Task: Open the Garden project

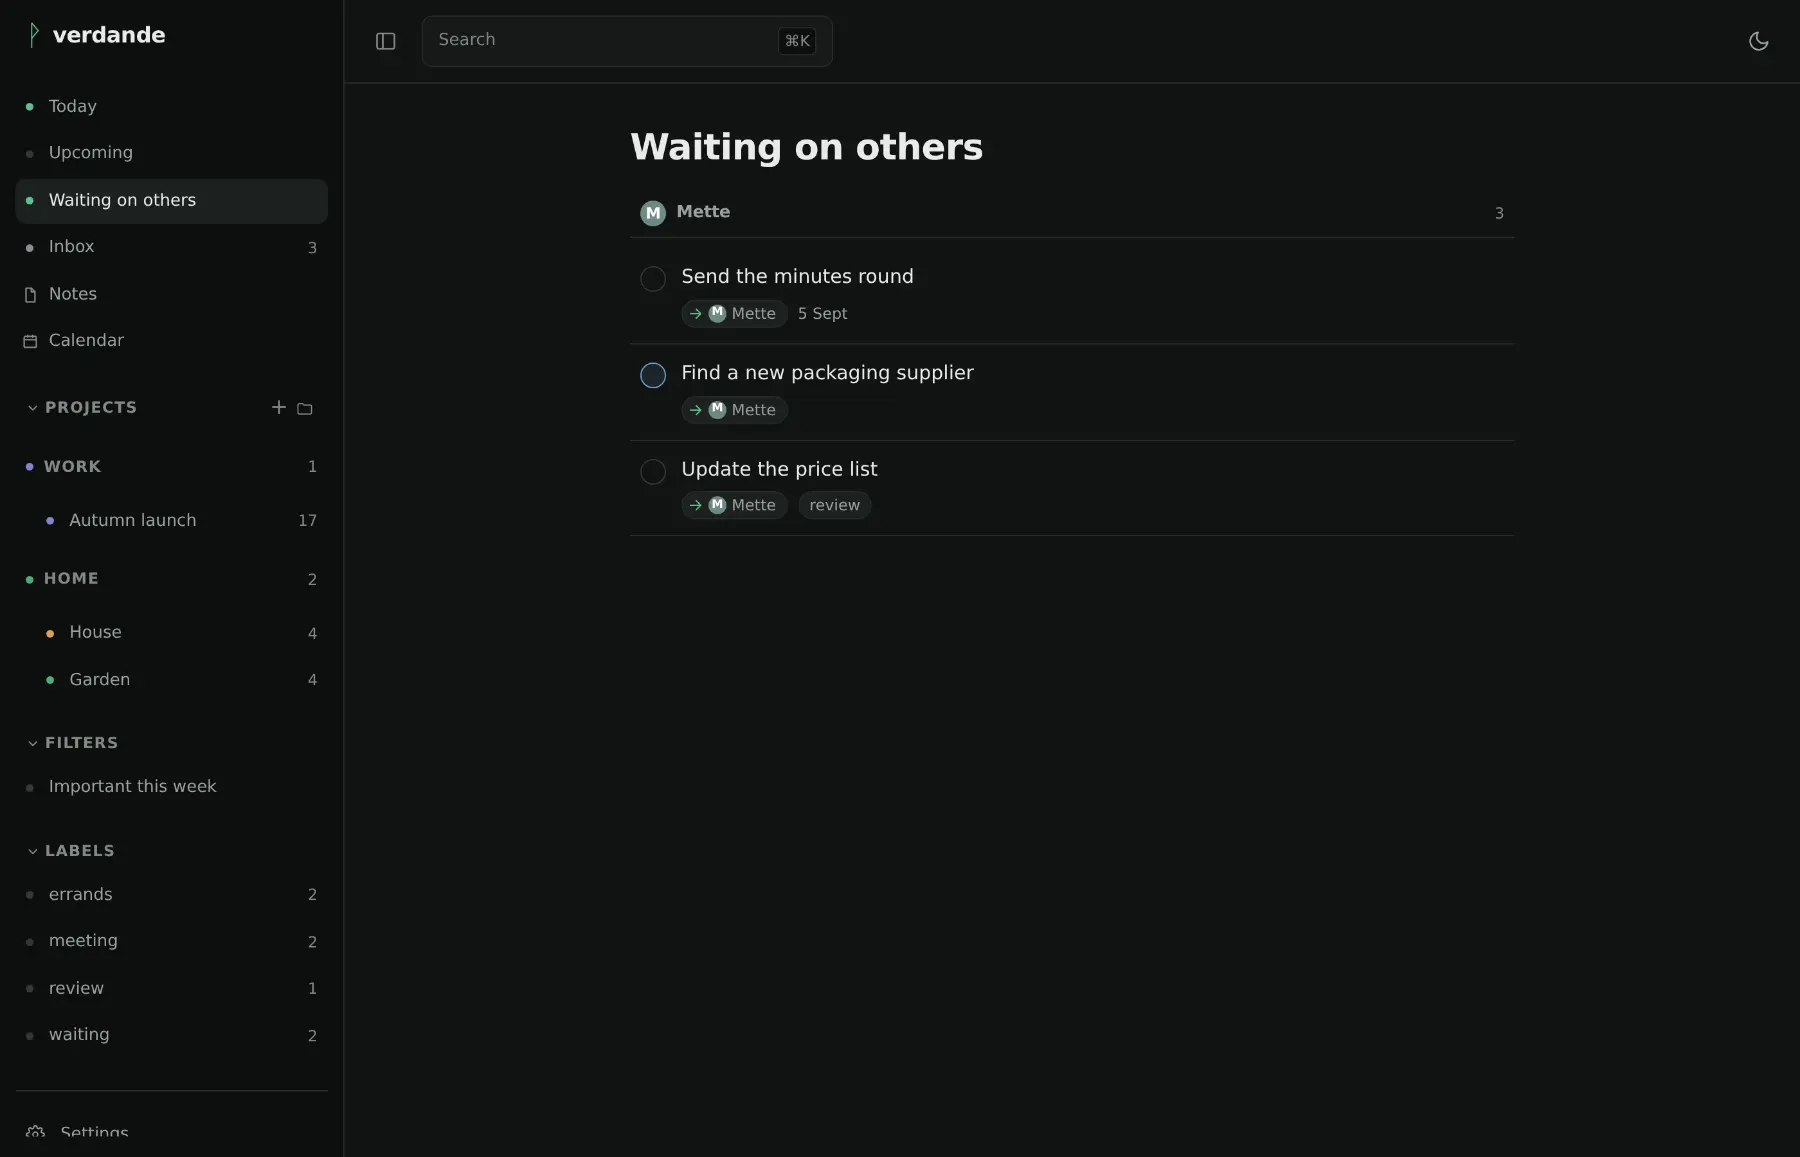Action: (x=181, y=680)
